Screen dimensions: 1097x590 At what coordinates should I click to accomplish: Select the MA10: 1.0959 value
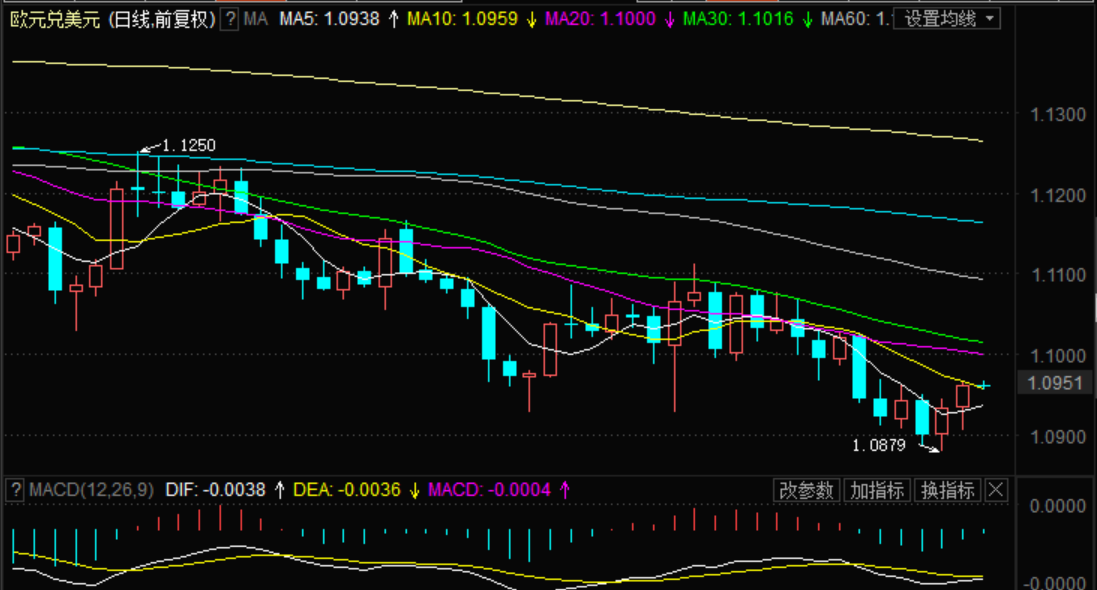point(462,19)
